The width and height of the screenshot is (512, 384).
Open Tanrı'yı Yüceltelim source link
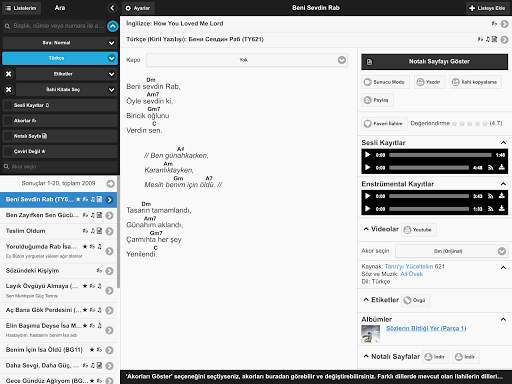[409, 267]
